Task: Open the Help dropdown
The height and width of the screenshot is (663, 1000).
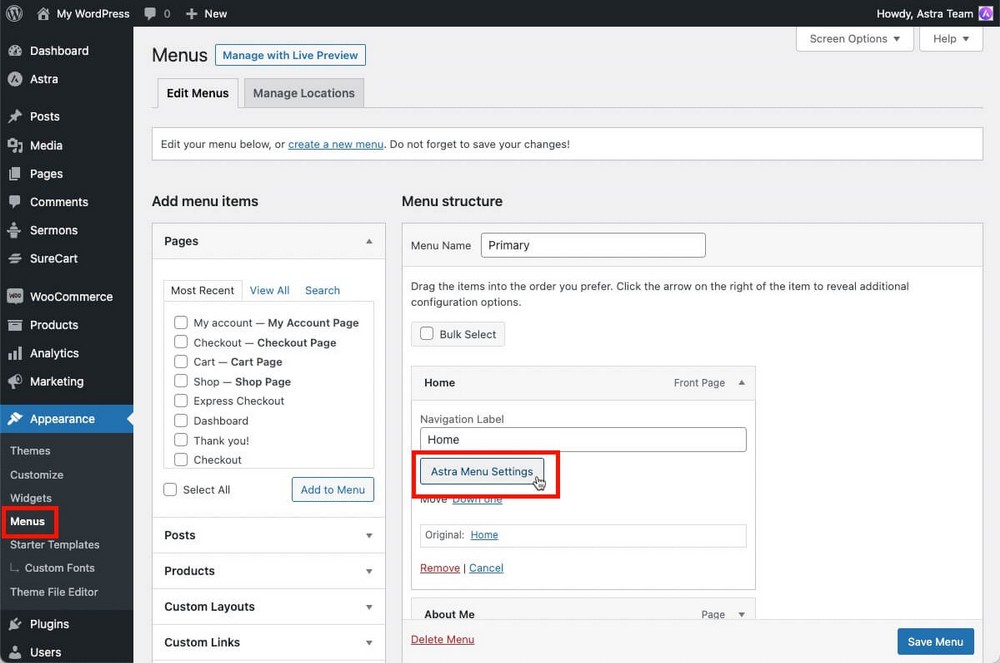Action: 951,39
